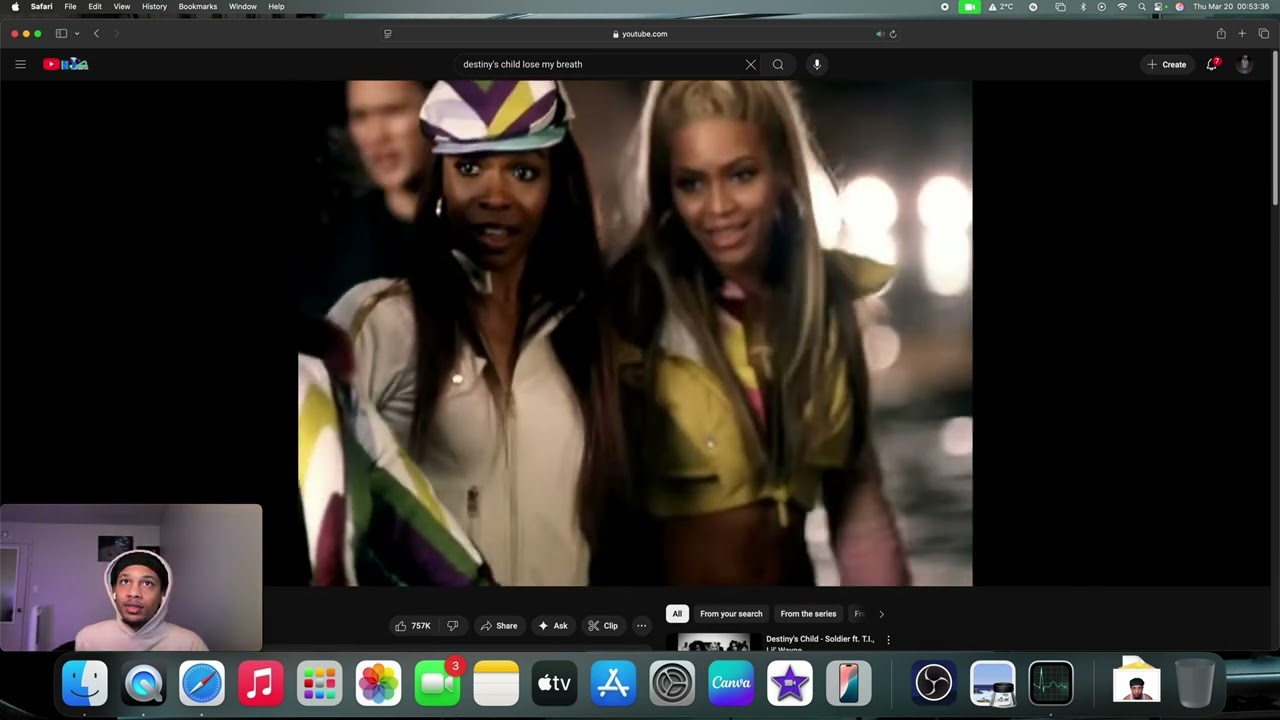This screenshot has width=1280, height=720.
Task: Open Spotlight search from the menu bar
Action: coord(1141,7)
